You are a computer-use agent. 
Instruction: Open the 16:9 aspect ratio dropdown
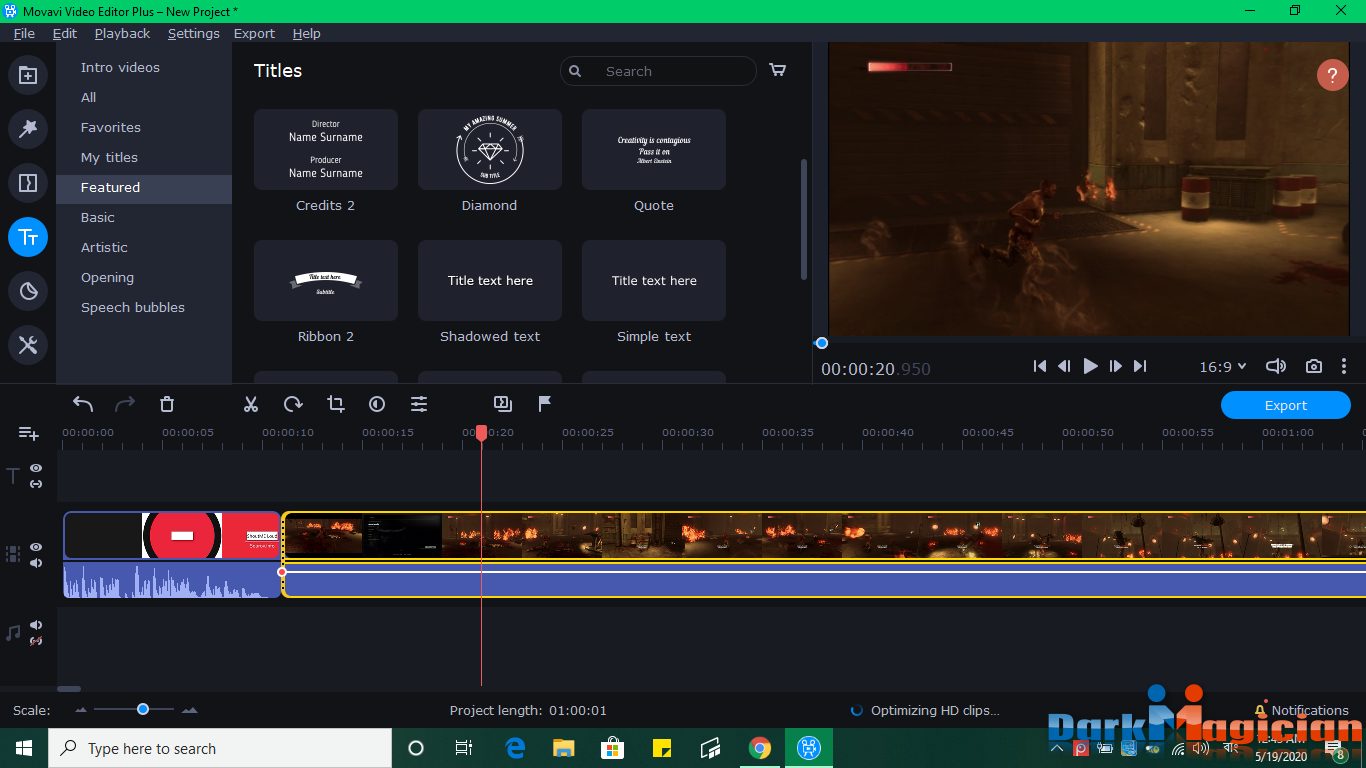[1223, 367]
